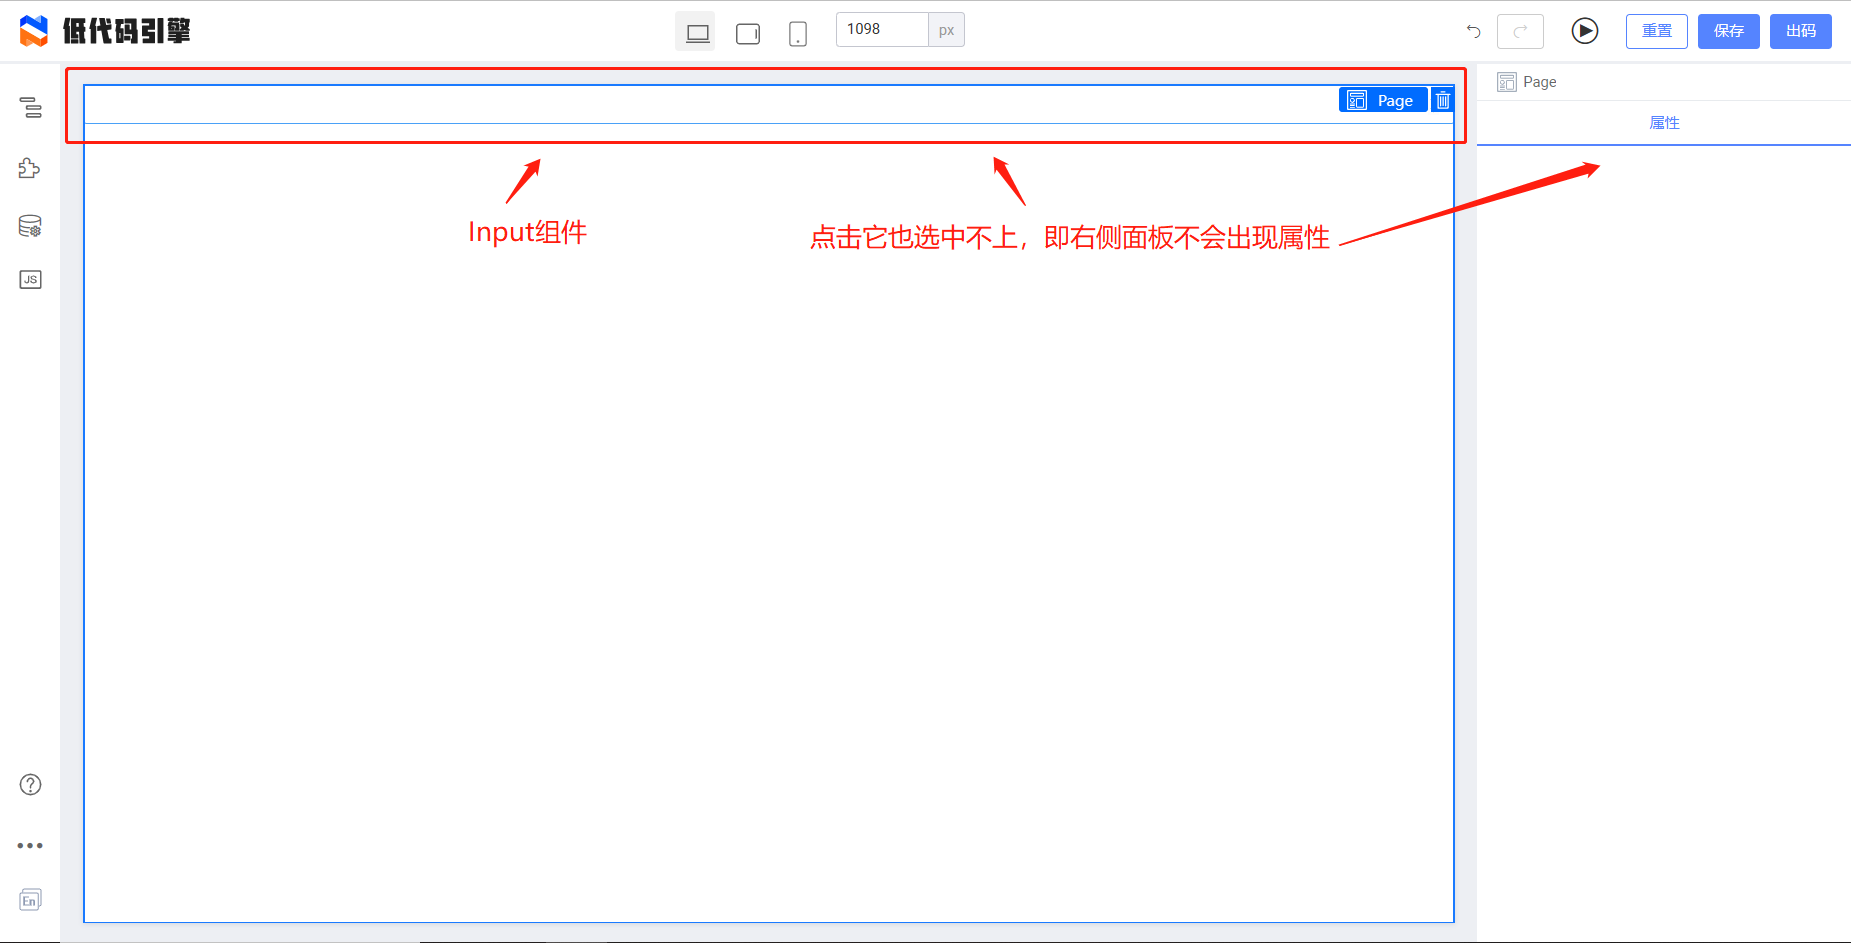This screenshot has width=1851, height=943.
Task: Click the 重置 reset button
Action: pyautogui.click(x=1656, y=31)
